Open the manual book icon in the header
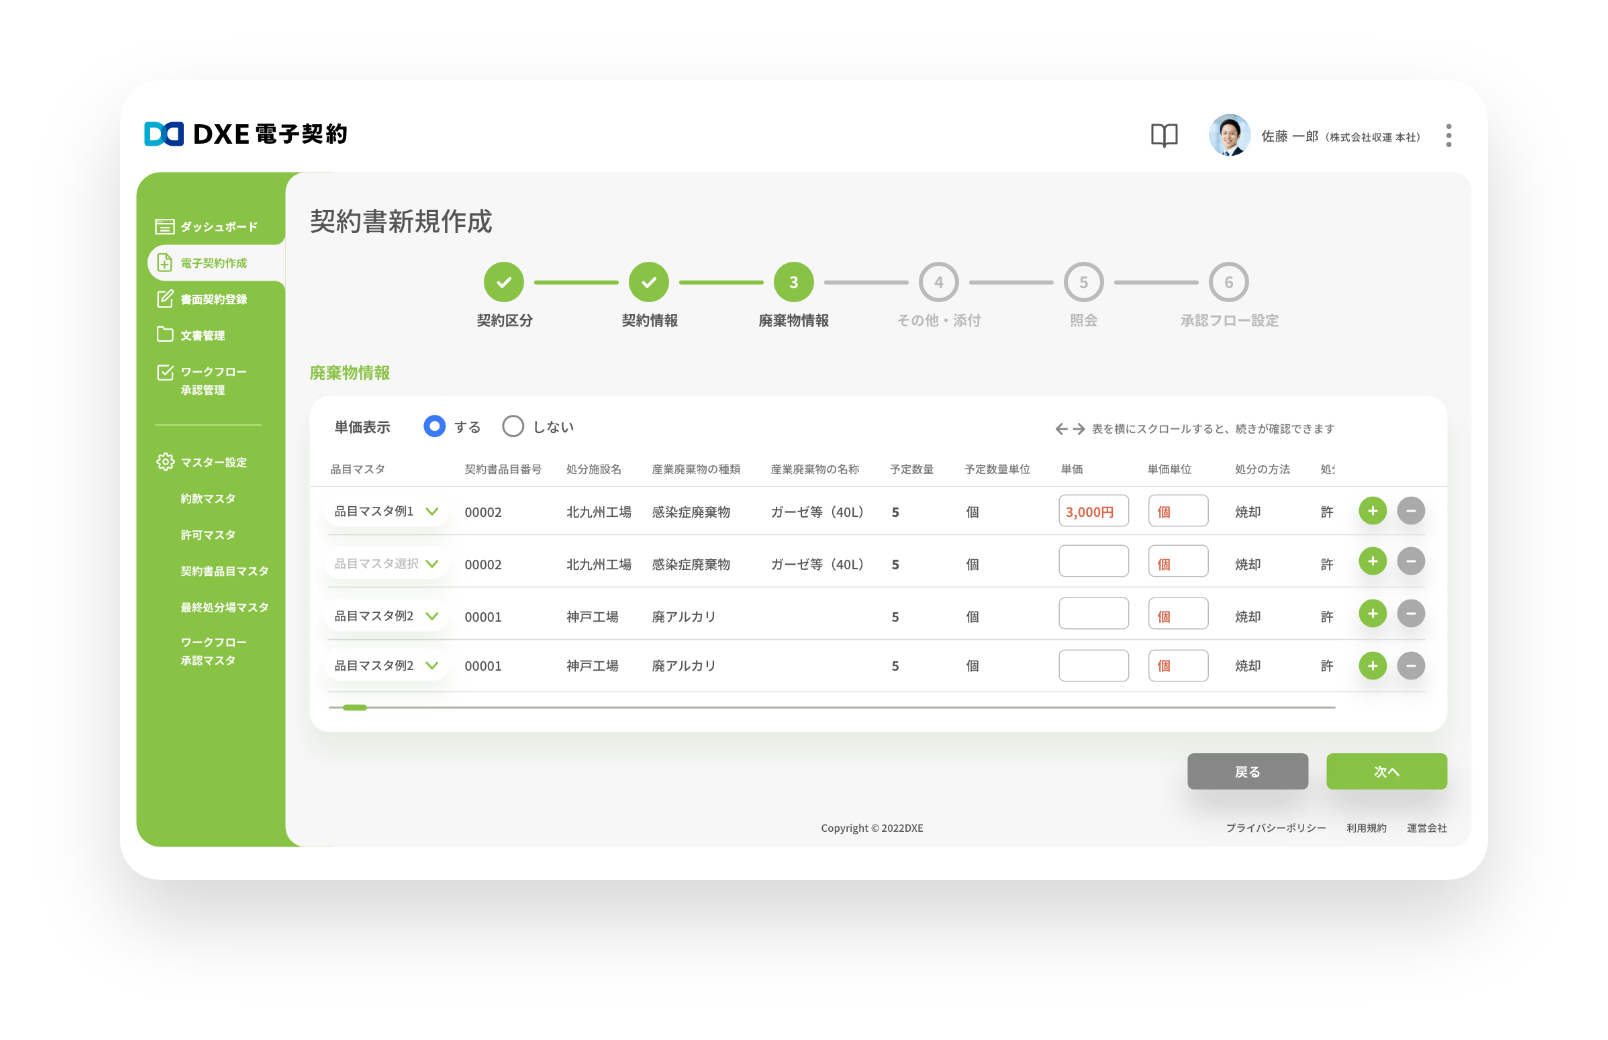This screenshot has height=1040, width=1608. coord(1163,135)
